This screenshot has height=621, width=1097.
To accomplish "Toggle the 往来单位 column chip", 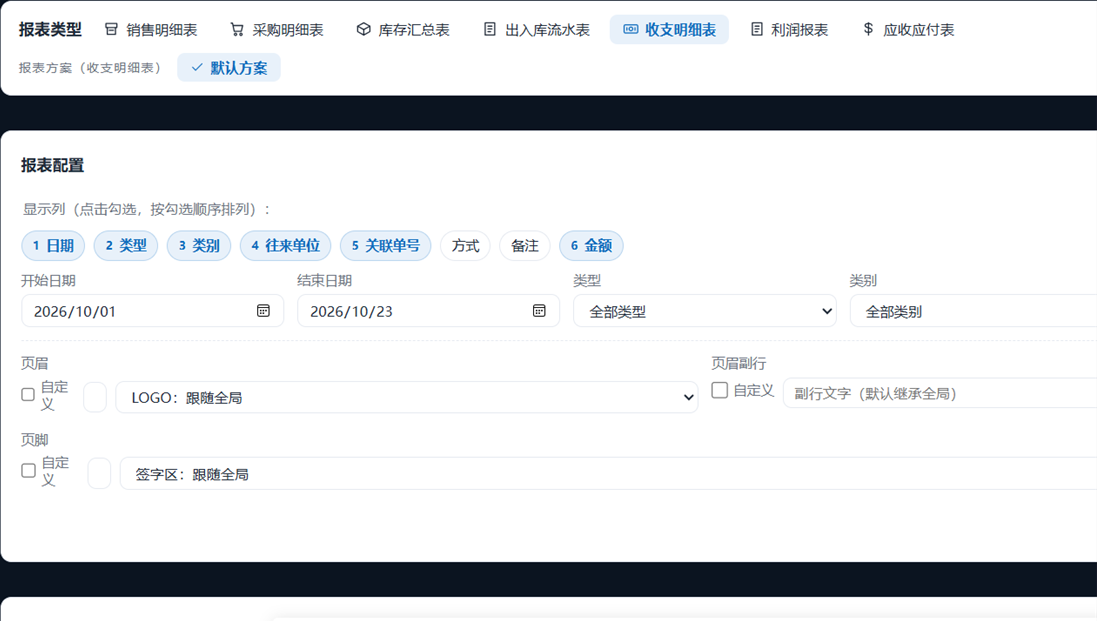I will (285, 245).
